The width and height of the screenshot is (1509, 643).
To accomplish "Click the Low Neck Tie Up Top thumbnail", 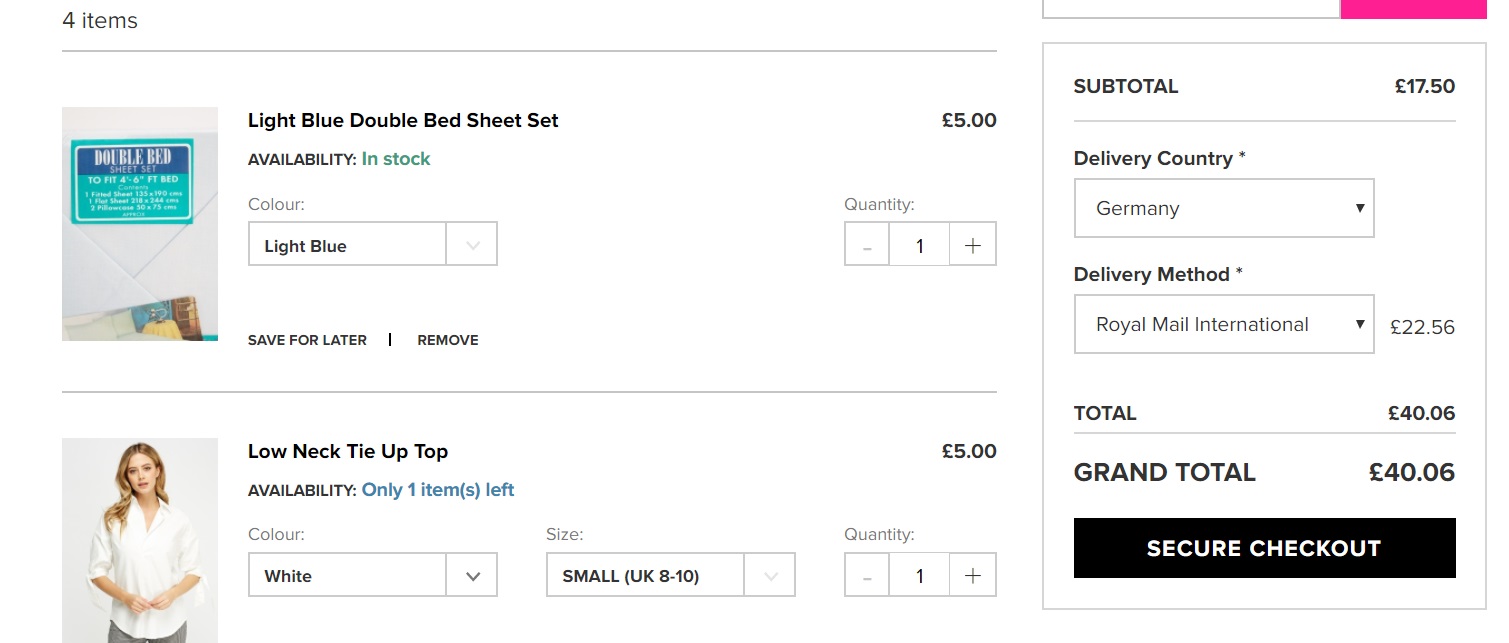I will [x=140, y=540].
